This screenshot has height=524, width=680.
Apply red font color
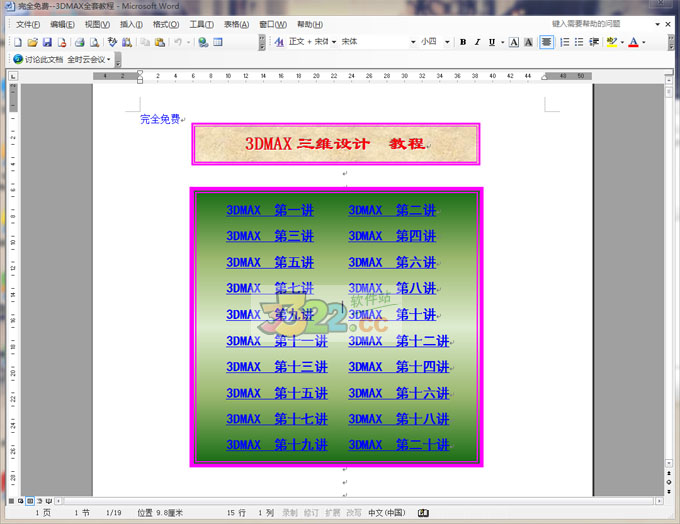pyautogui.click(x=633, y=42)
